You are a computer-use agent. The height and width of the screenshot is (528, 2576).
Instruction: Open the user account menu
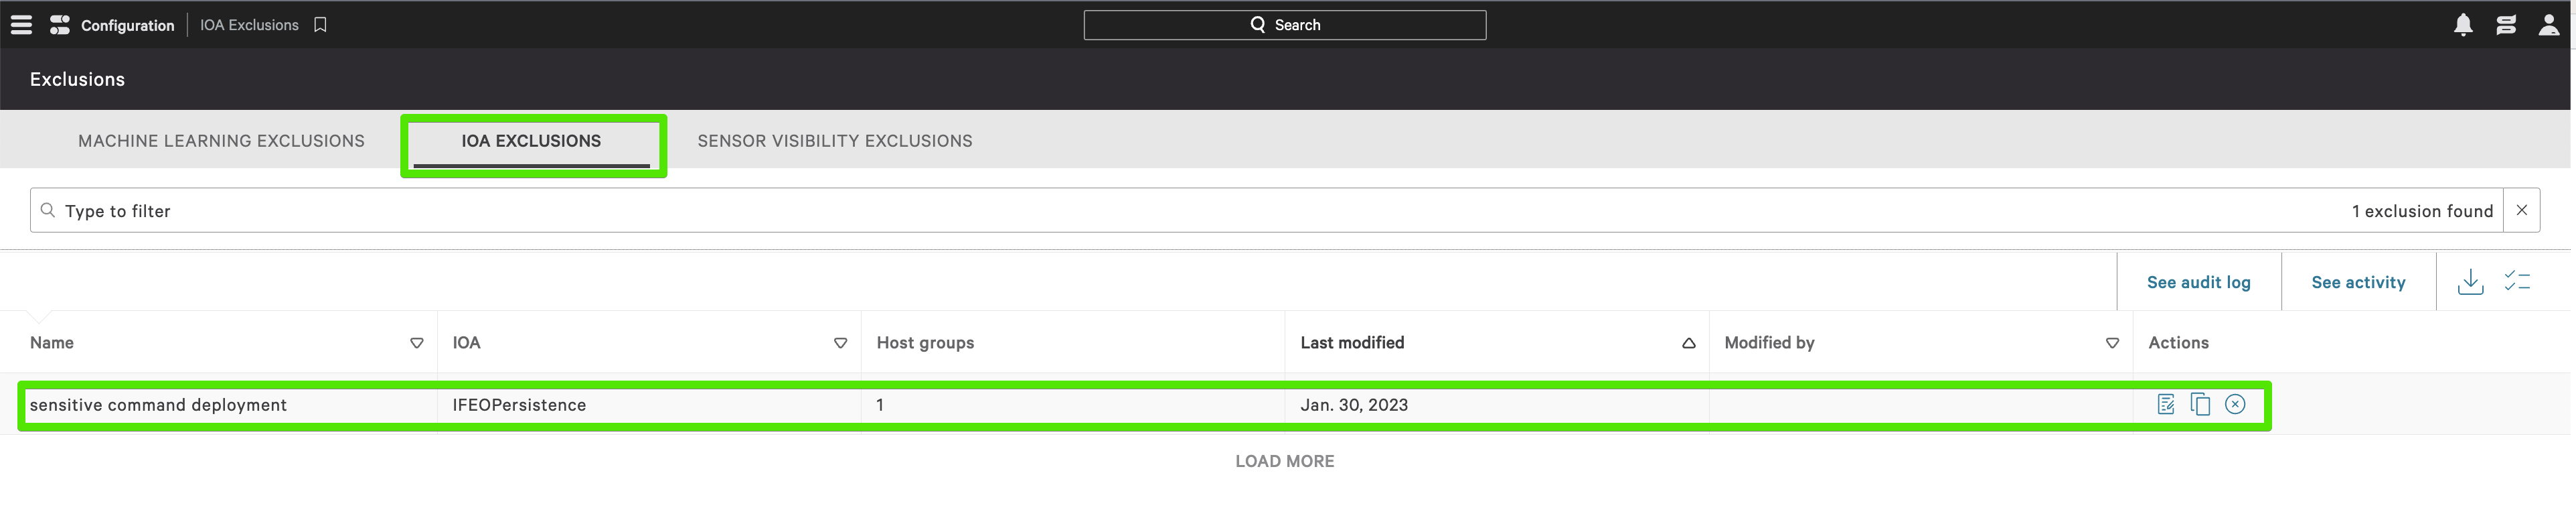(x=2549, y=25)
